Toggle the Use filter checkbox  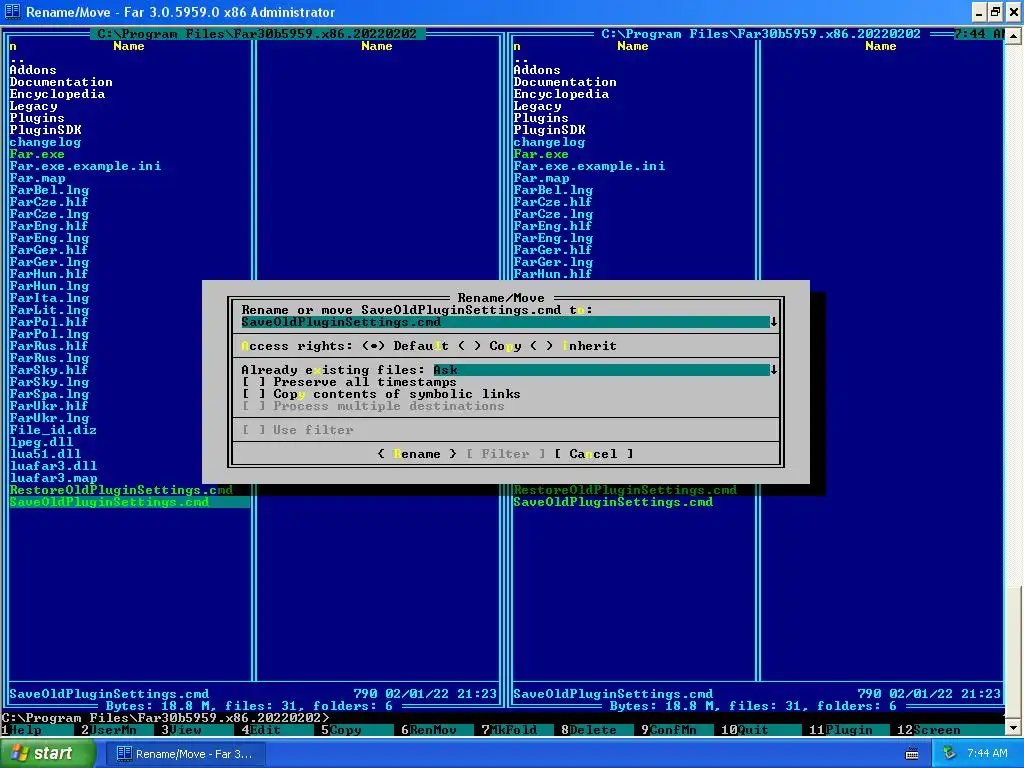coord(297,430)
